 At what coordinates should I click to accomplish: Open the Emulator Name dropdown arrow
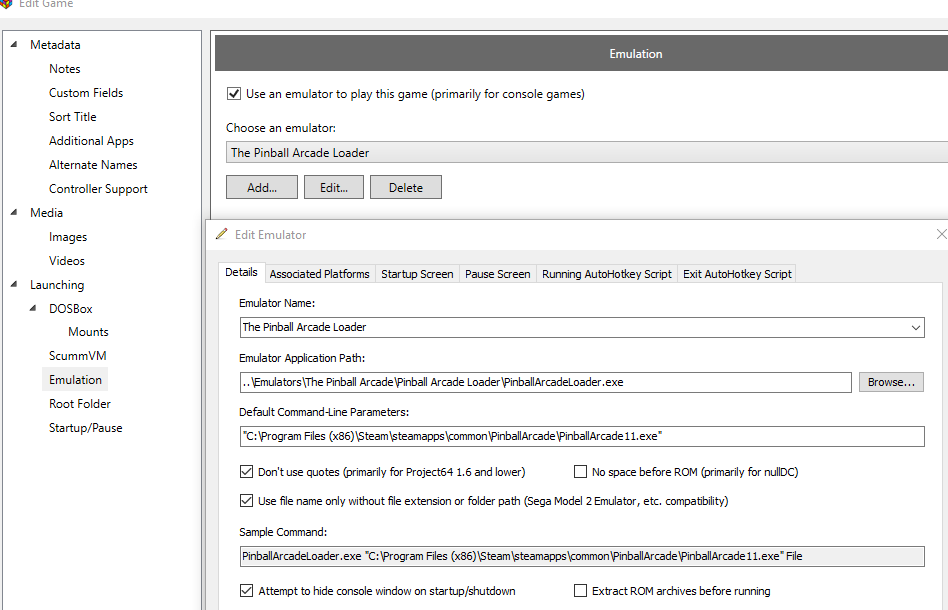pos(915,328)
